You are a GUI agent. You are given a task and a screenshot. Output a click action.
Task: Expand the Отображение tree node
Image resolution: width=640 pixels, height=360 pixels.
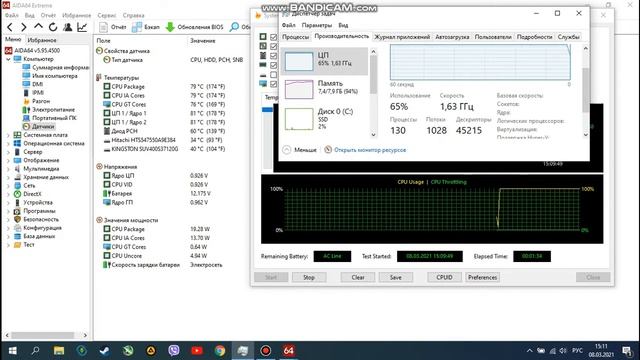tap(8, 160)
